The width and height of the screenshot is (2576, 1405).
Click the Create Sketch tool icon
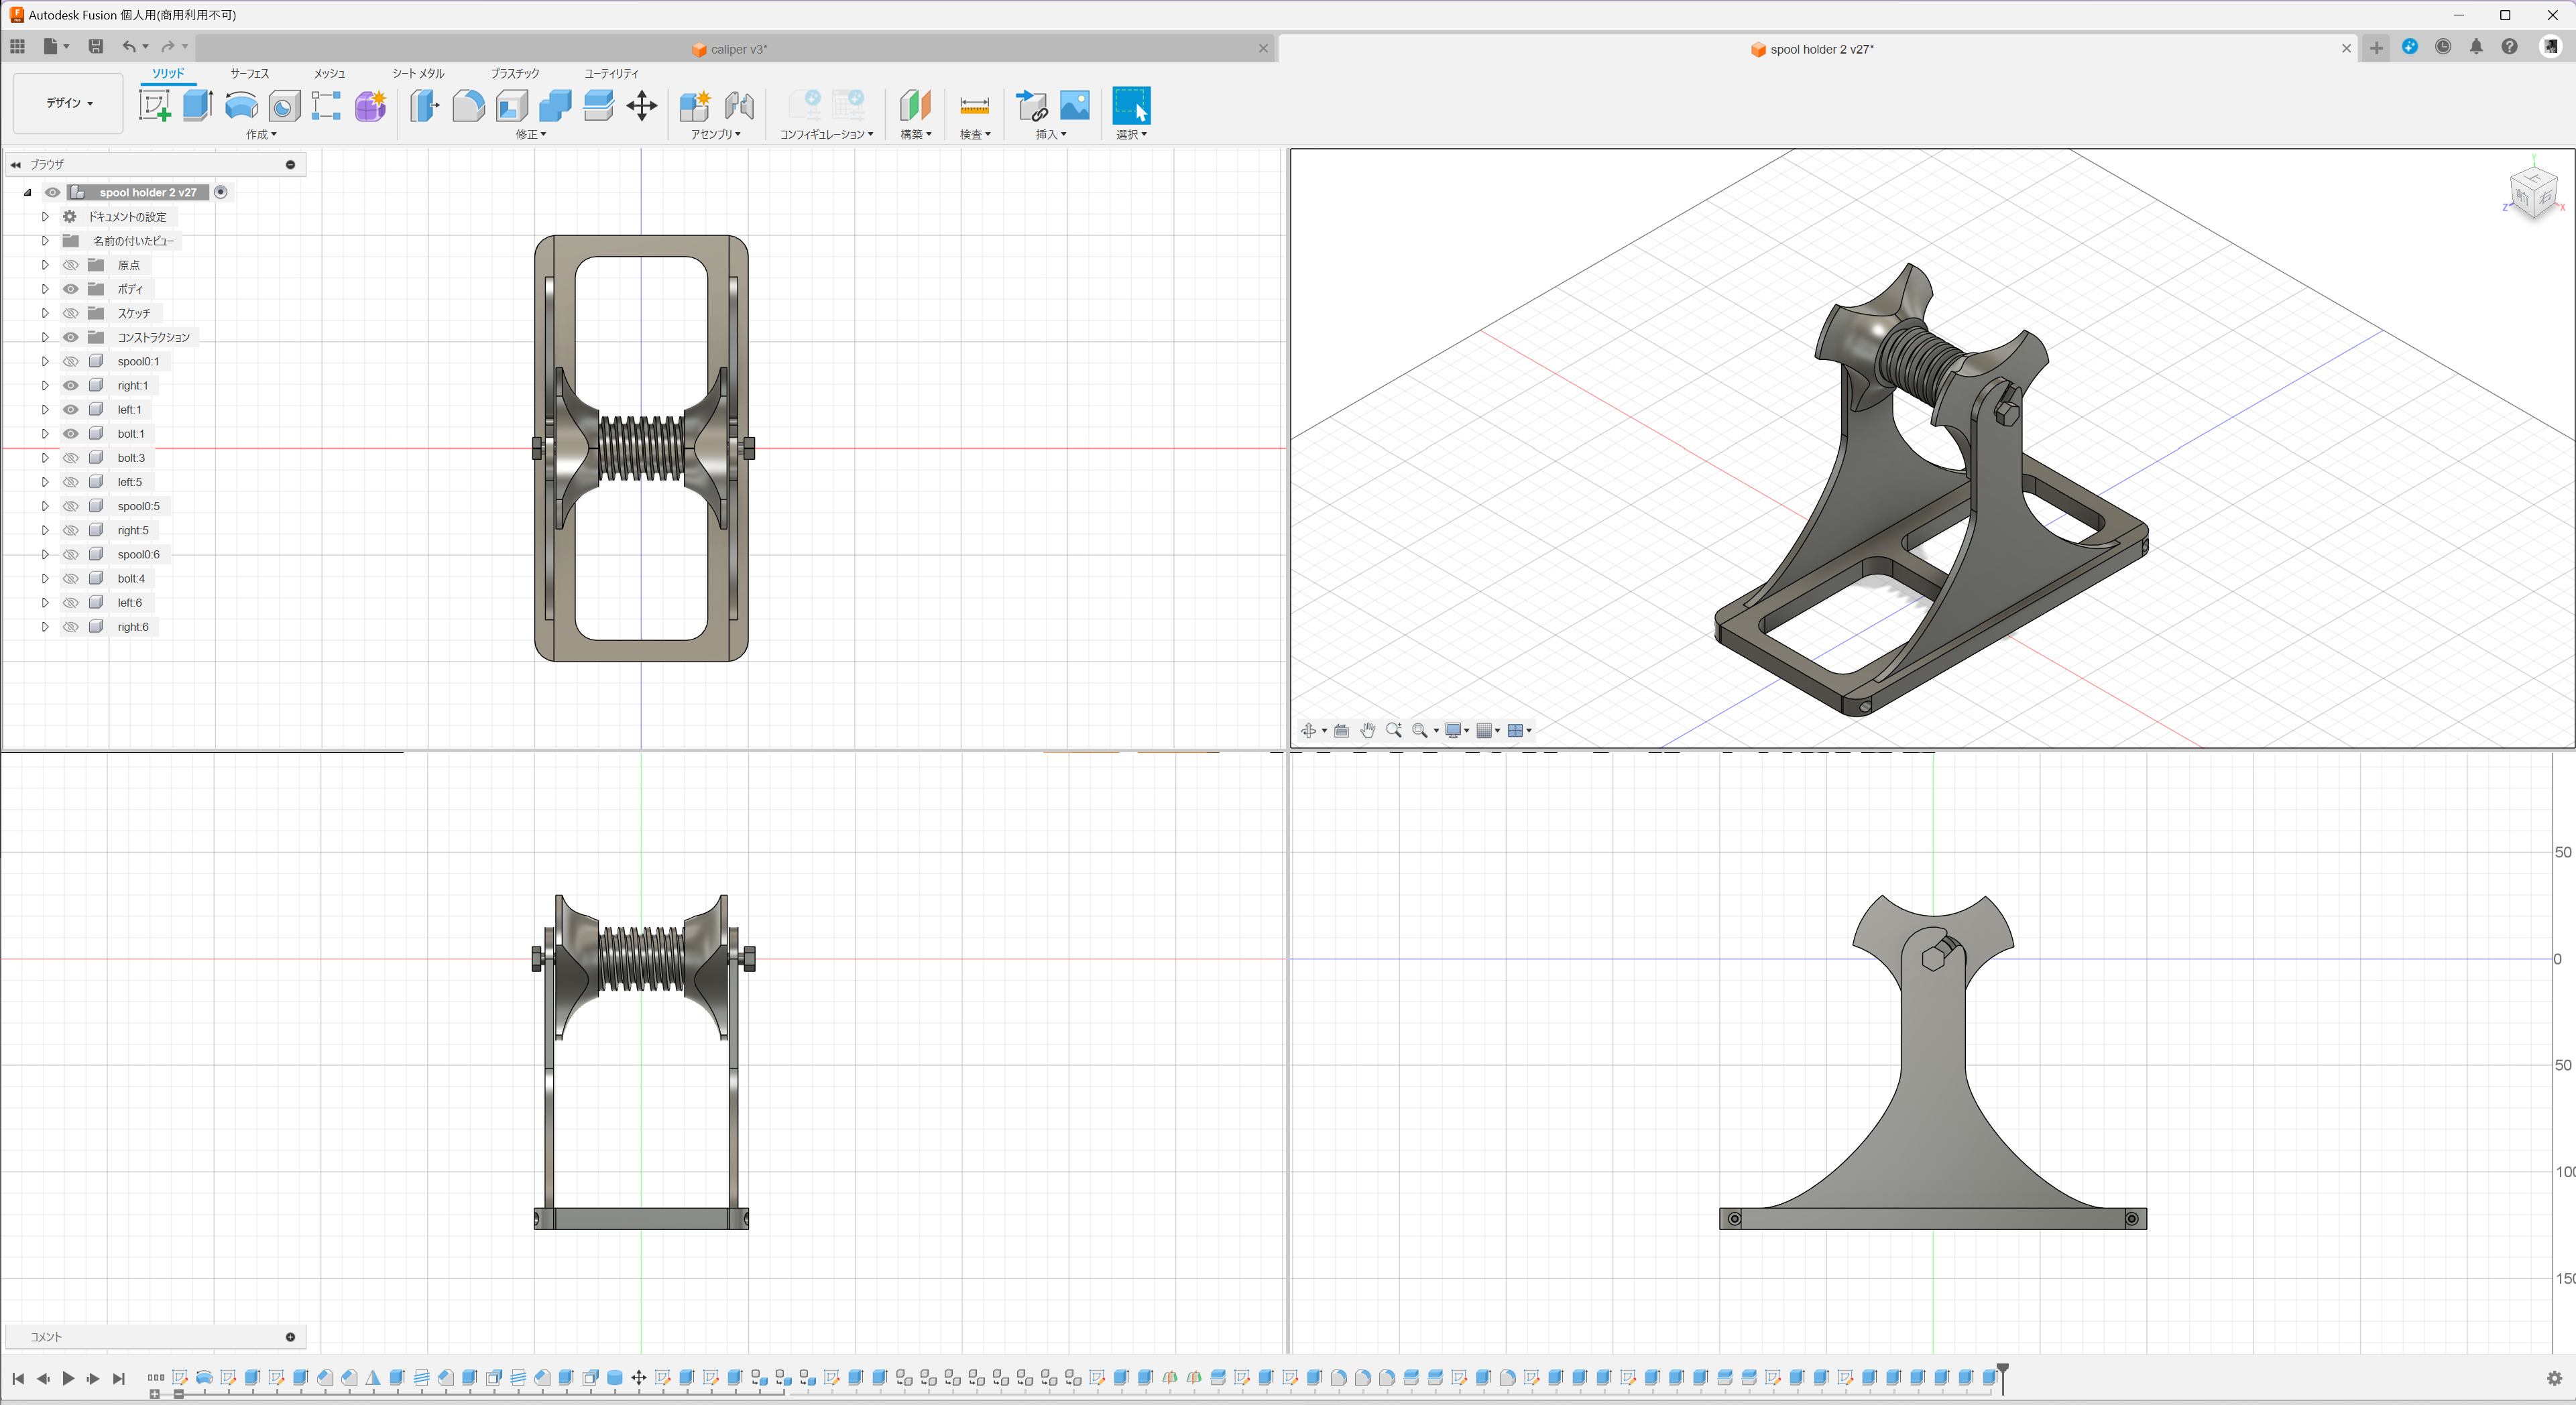tap(154, 105)
